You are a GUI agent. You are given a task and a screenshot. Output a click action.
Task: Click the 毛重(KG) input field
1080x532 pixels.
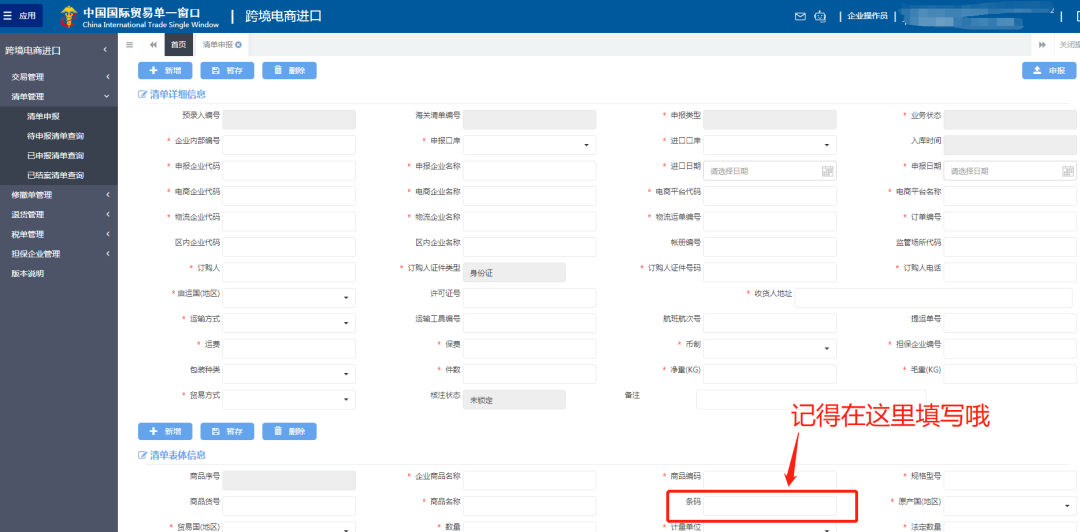coord(1010,374)
